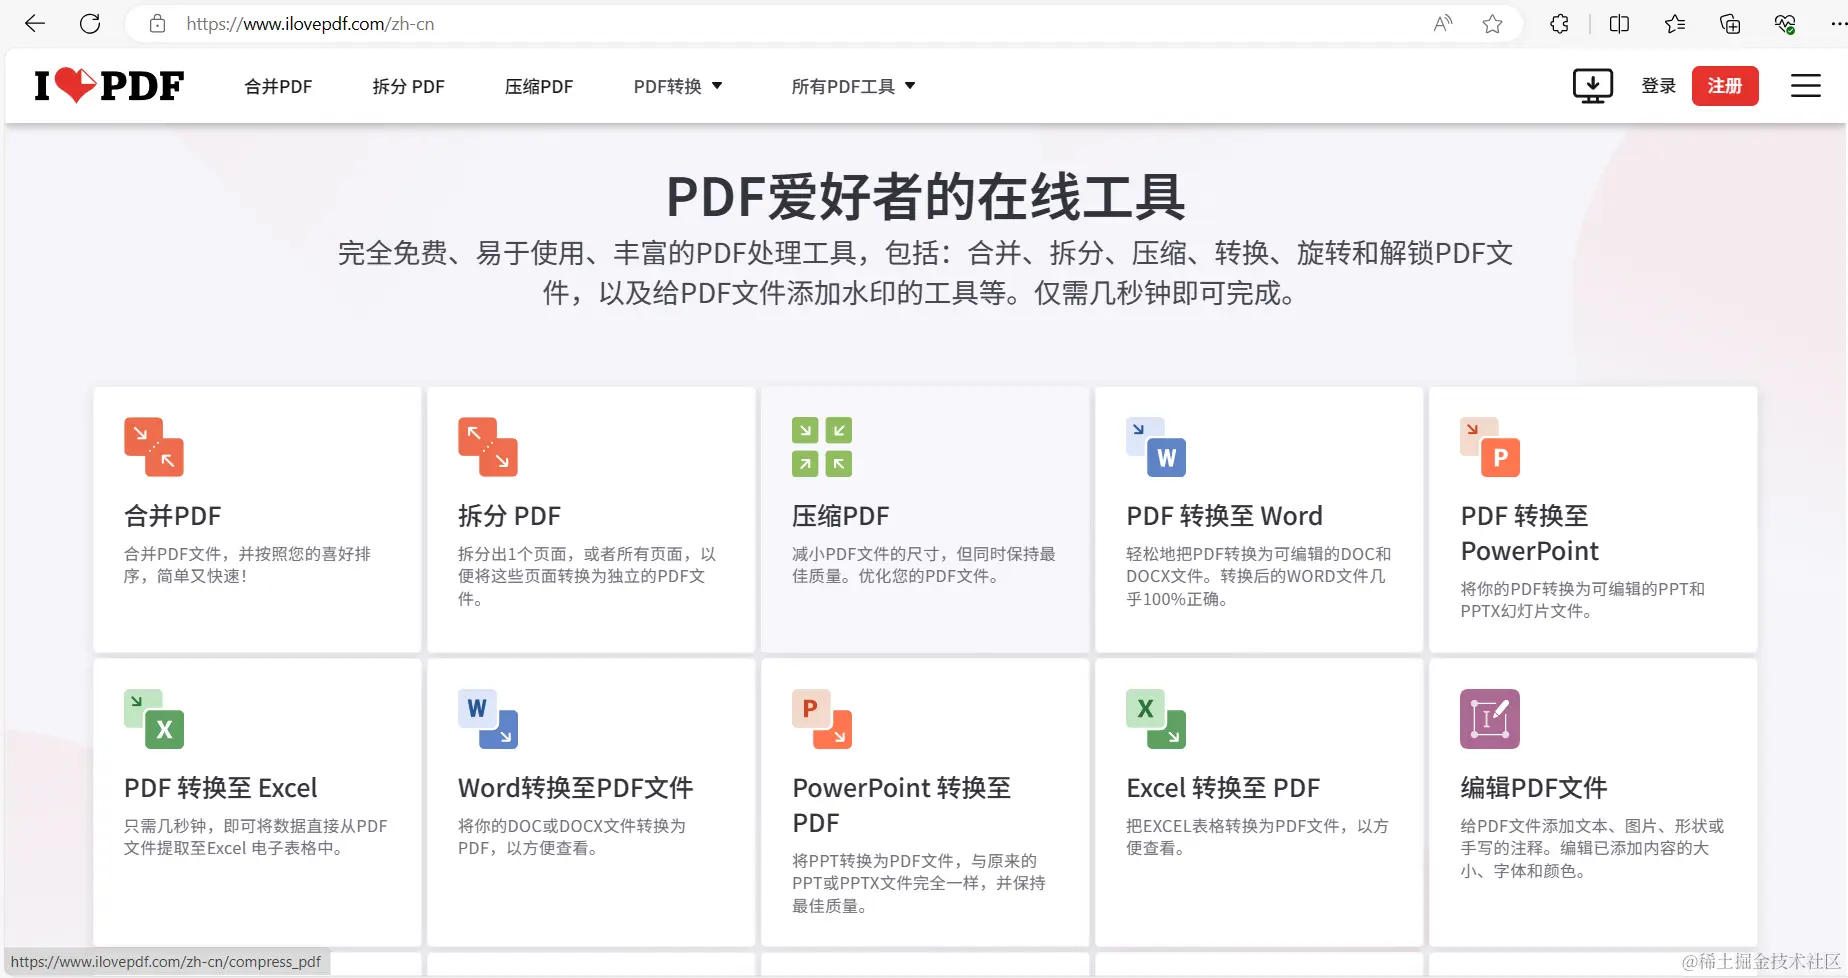Open the 编辑PDF文件 title
Image resolution: width=1848 pixels, height=978 pixels.
1534,788
